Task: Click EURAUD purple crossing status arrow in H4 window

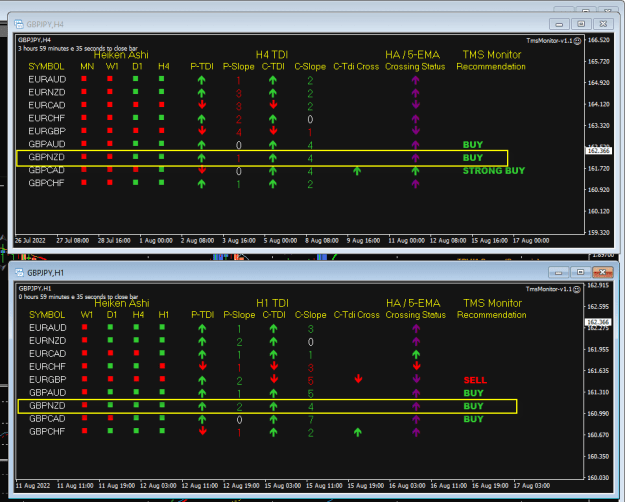Action: pyautogui.click(x=415, y=80)
